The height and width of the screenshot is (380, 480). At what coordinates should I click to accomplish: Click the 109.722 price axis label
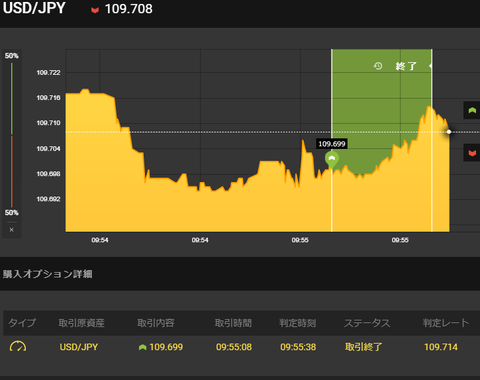pyautogui.click(x=48, y=72)
